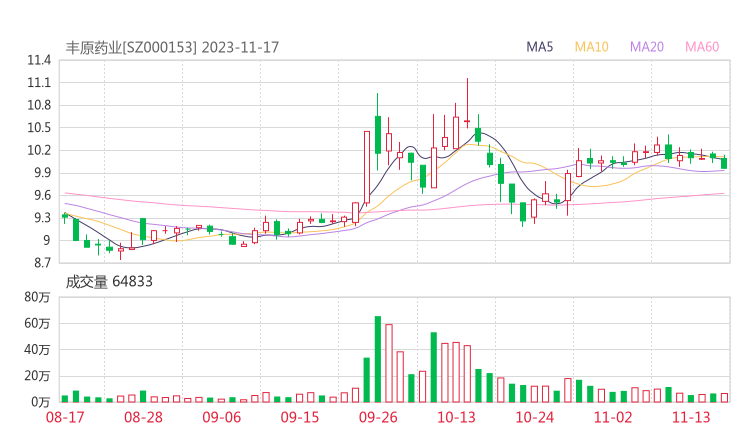Click the 8.7 price axis label
The width and height of the screenshot is (740, 440).
pyautogui.click(x=42, y=262)
